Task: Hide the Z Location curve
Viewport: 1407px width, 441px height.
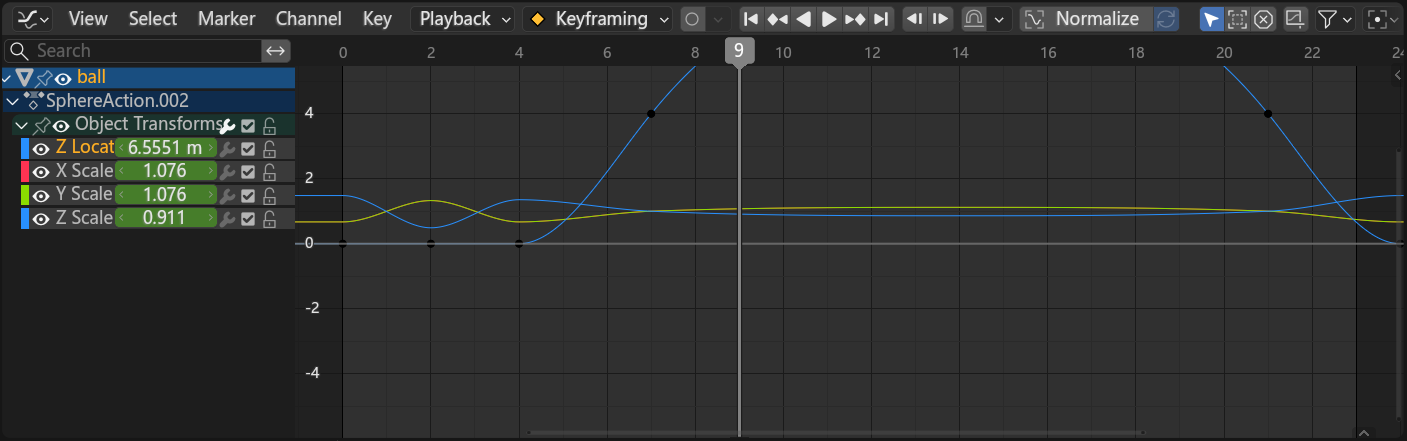Action: tap(41, 148)
